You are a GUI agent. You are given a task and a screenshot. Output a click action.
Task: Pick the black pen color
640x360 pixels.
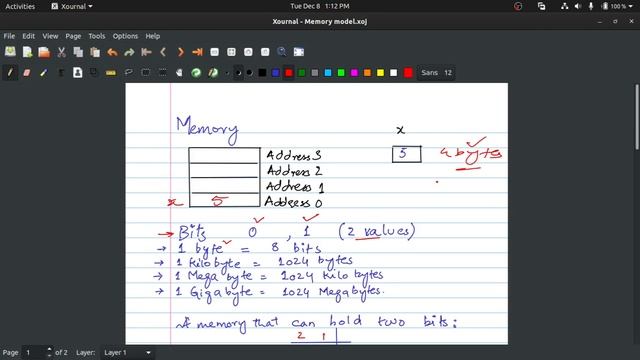[x=262, y=73]
